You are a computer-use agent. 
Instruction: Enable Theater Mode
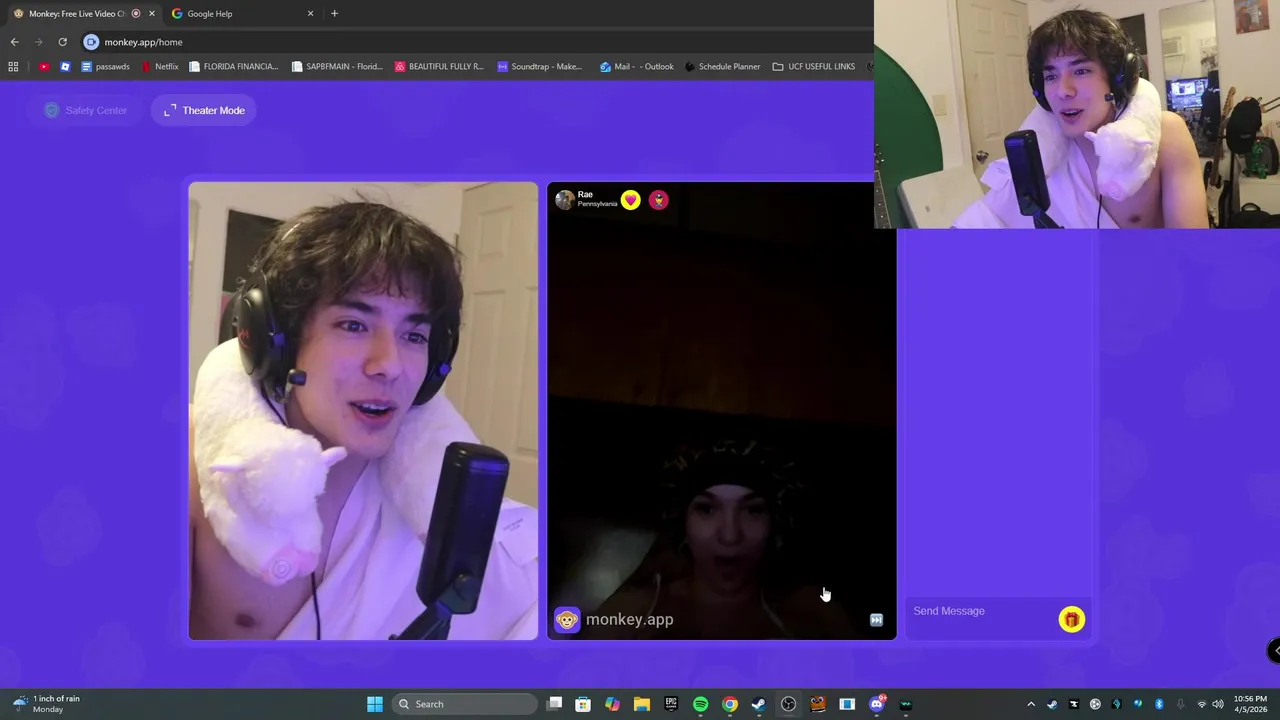pyautogui.click(x=204, y=110)
